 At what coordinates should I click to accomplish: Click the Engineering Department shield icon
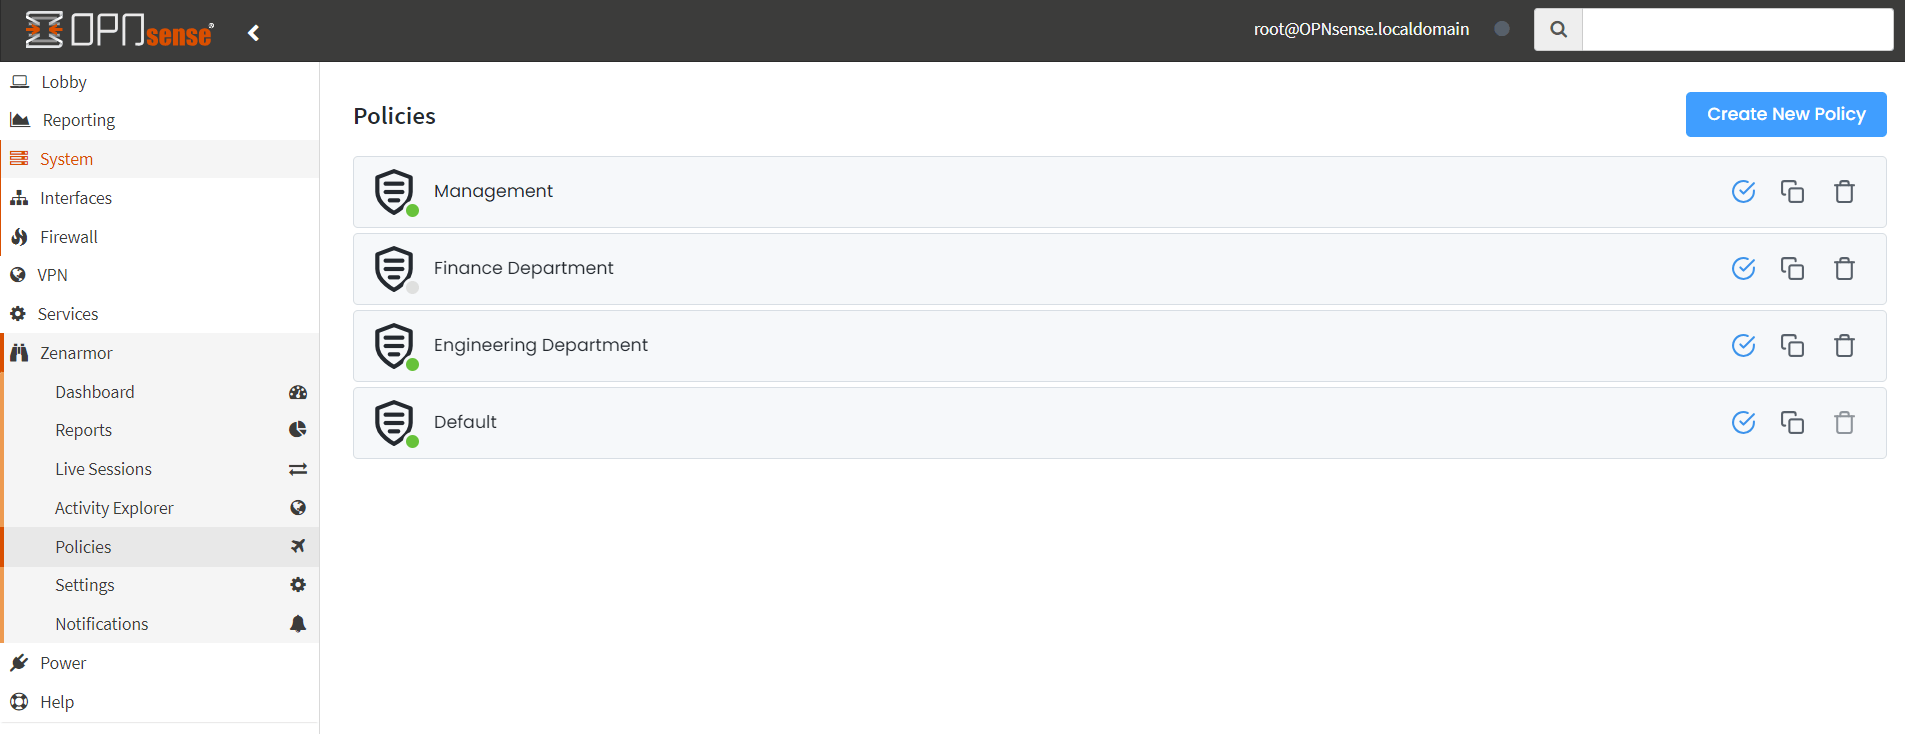point(394,345)
